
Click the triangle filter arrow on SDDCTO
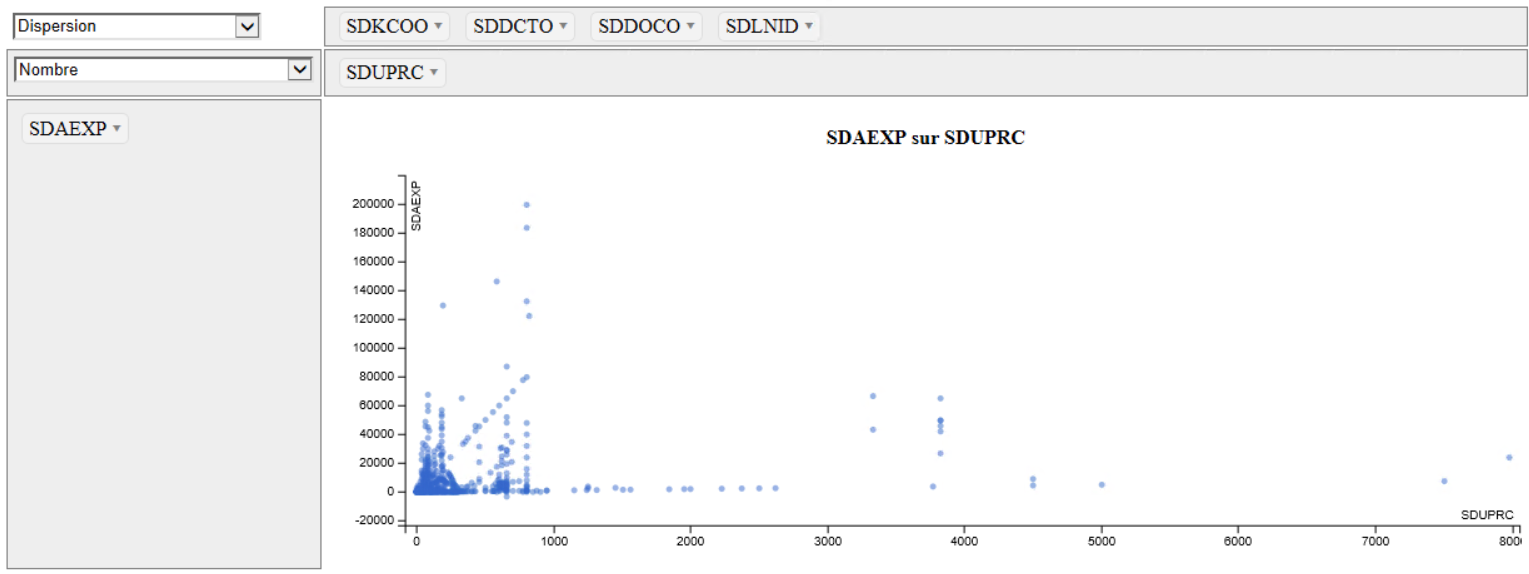tap(563, 27)
